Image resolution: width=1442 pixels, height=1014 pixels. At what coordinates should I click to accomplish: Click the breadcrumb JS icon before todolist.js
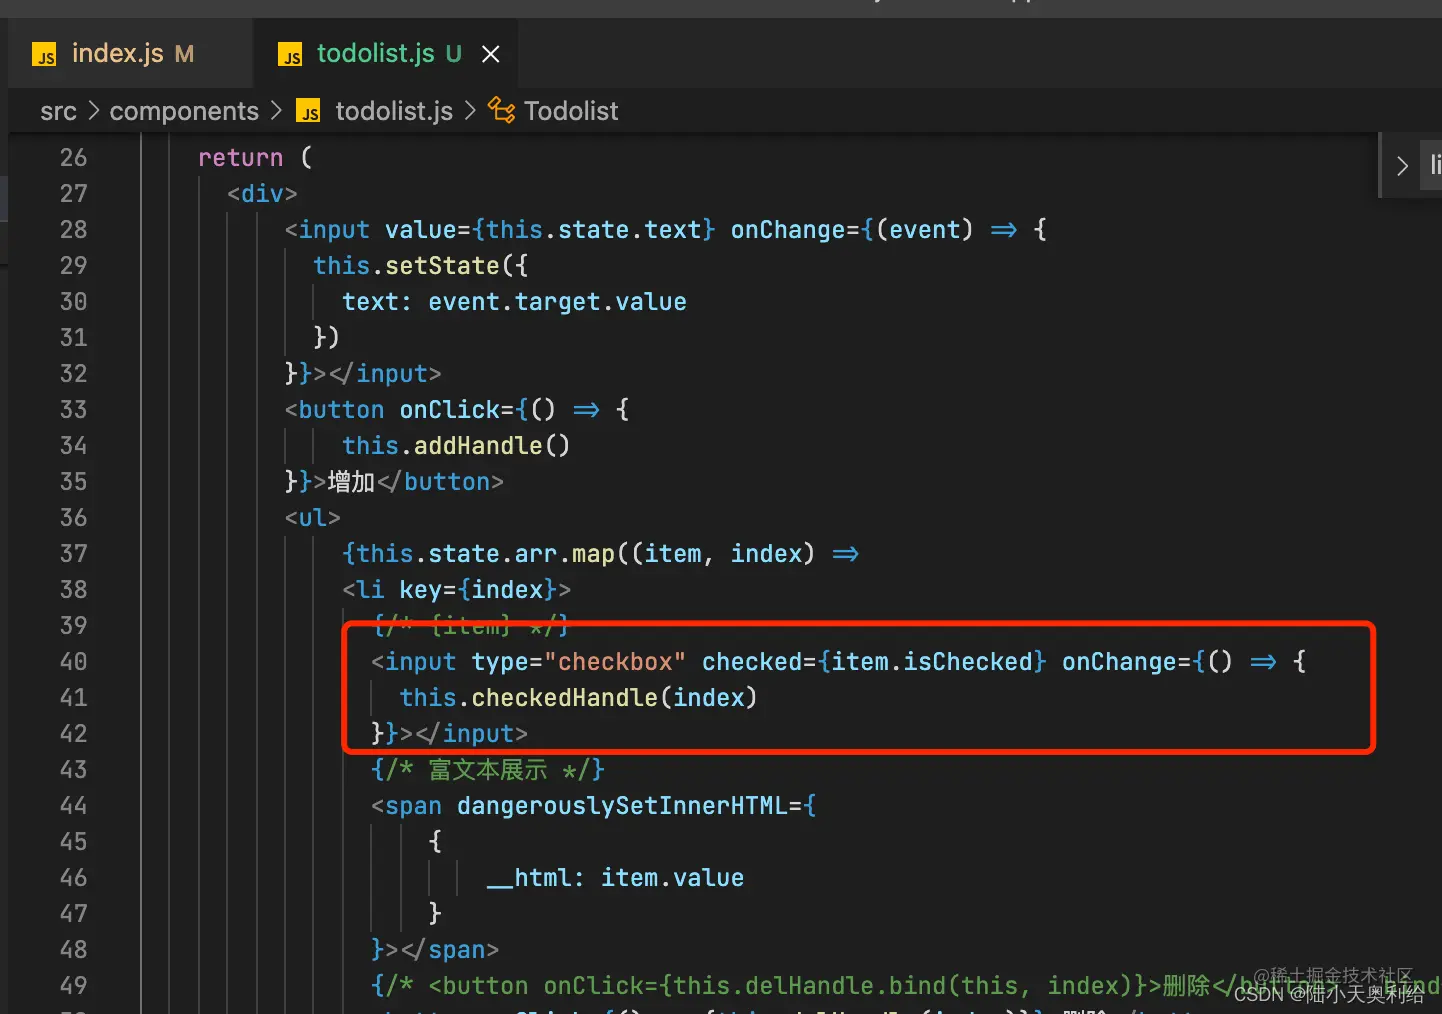click(x=309, y=111)
